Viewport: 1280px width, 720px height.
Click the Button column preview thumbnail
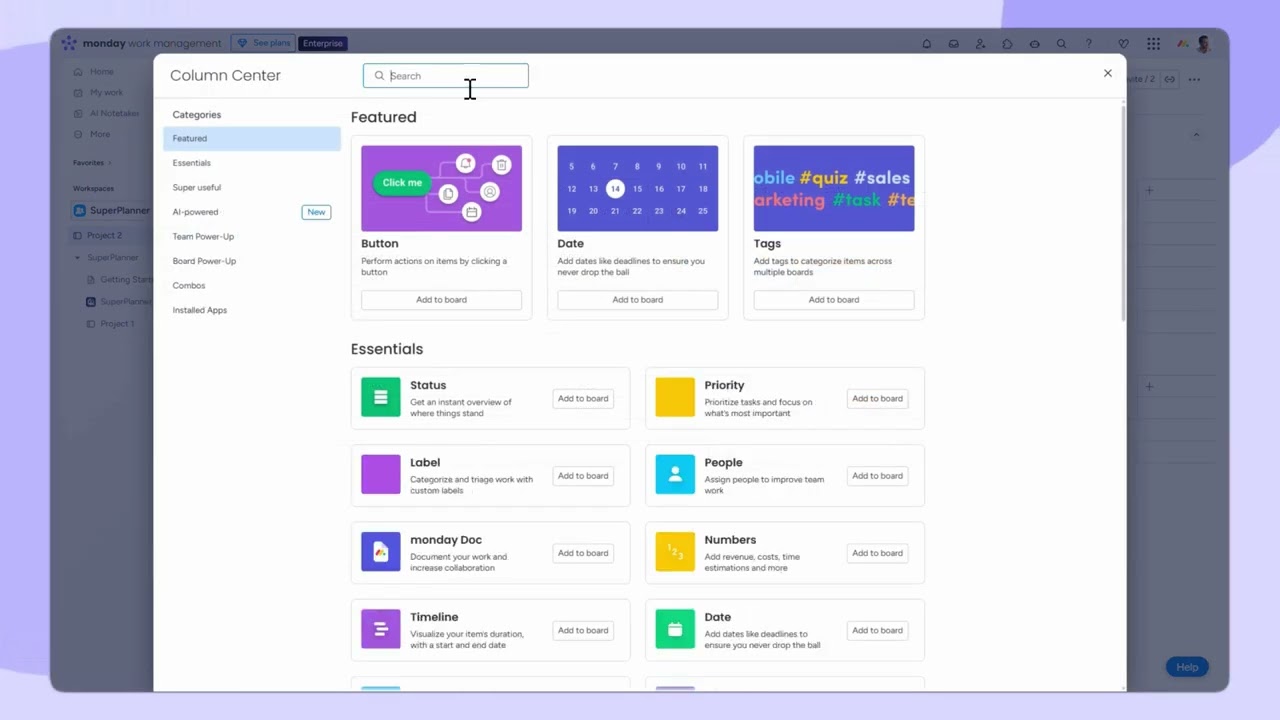441,188
